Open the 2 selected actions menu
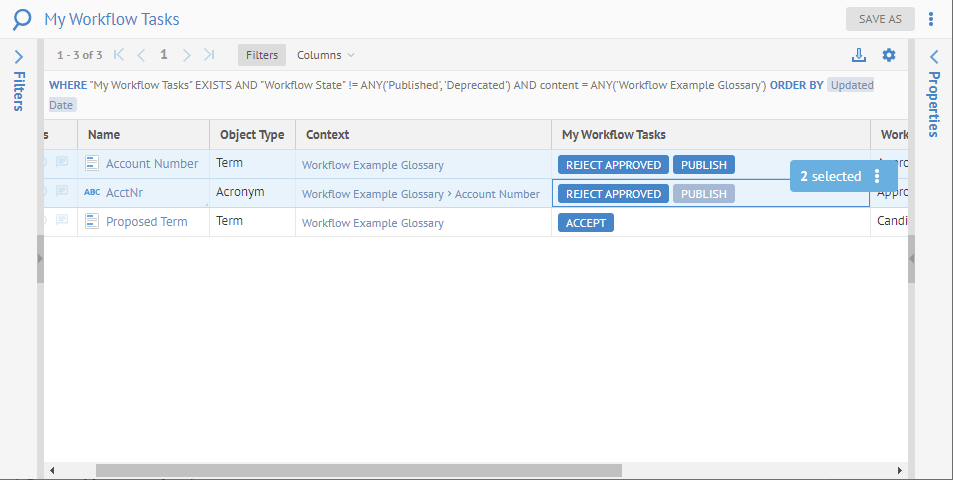953x480 pixels. click(877, 176)
